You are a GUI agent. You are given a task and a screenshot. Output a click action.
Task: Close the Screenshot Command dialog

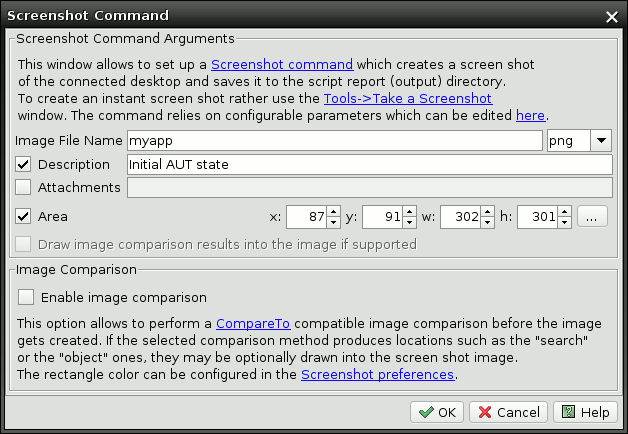tap(612, 16)
